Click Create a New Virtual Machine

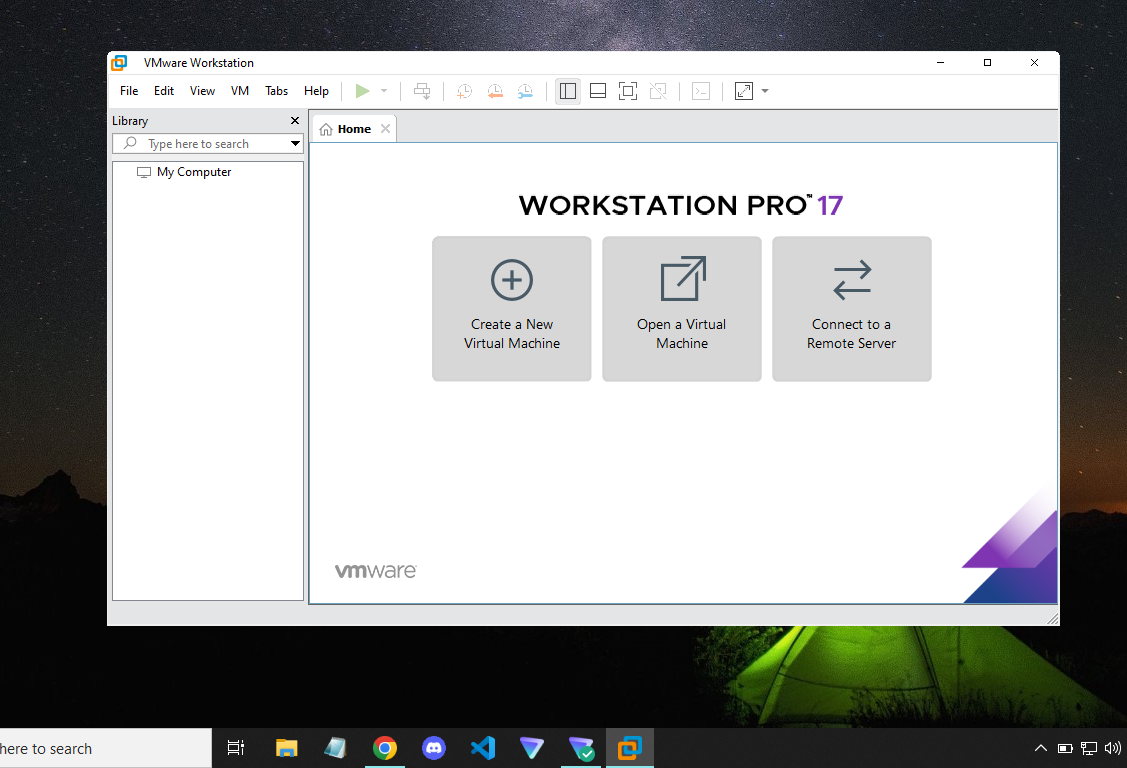tap(511, 308)
